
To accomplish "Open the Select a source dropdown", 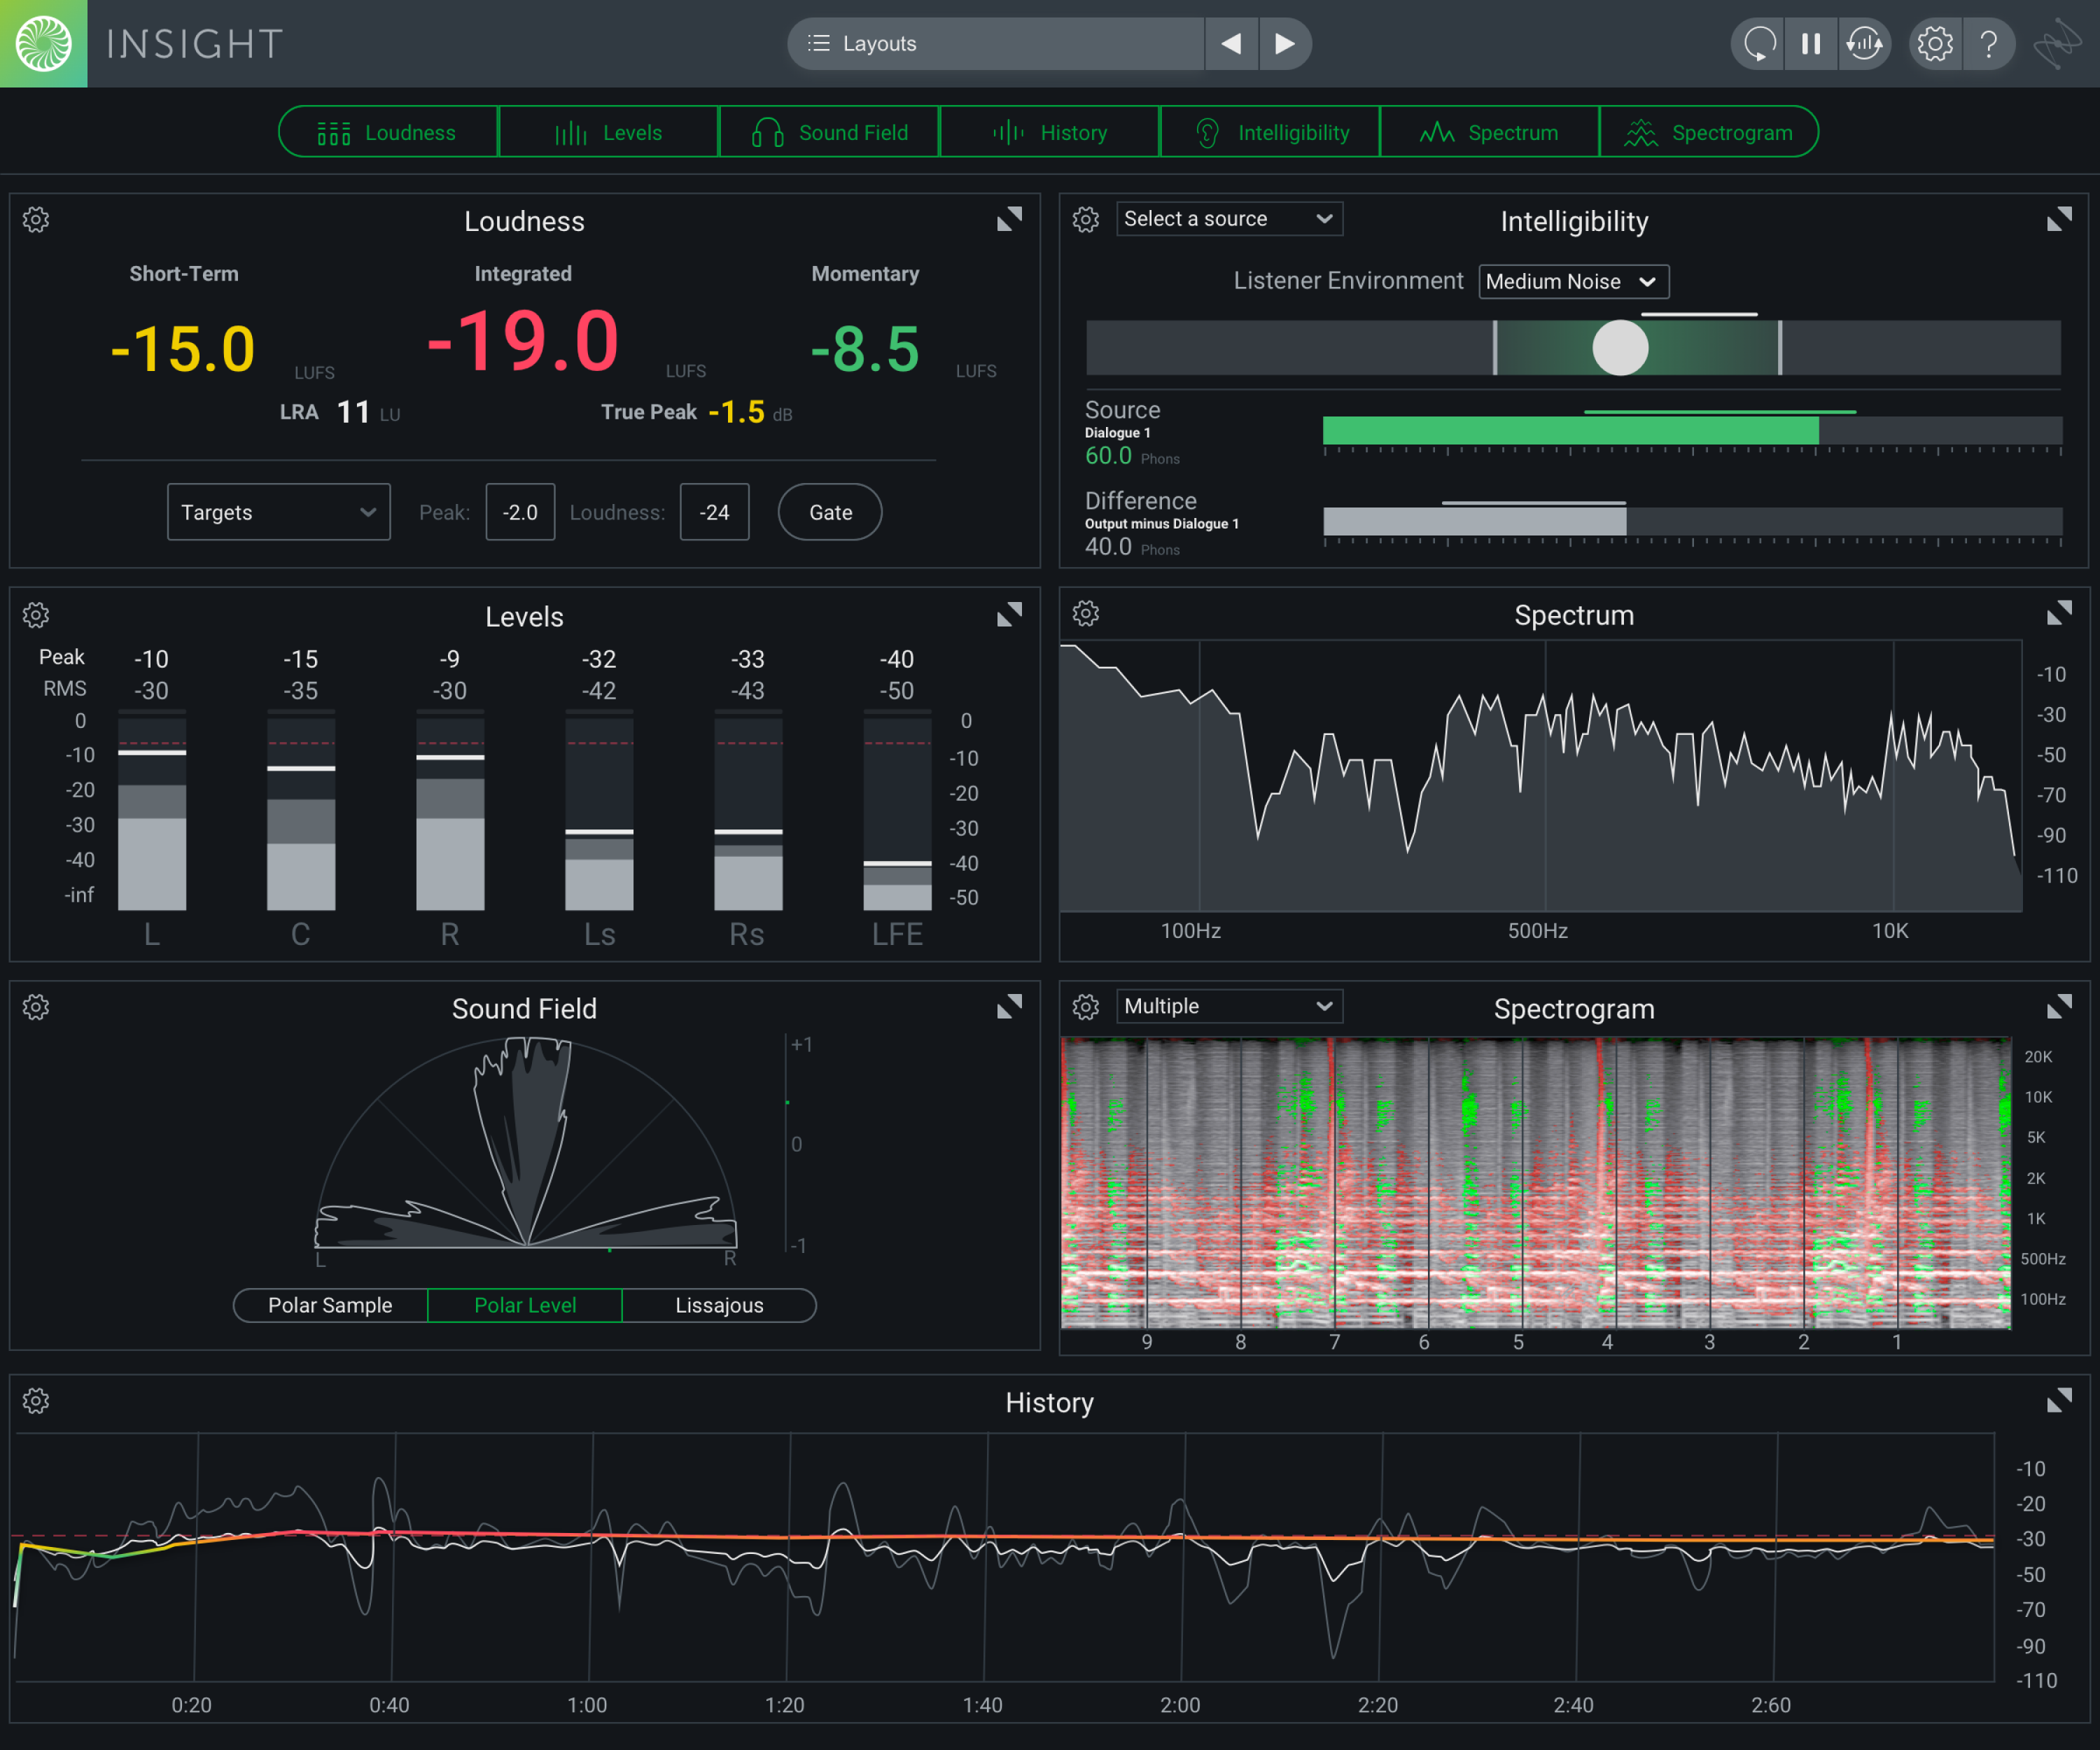I will coord(1229,218).
